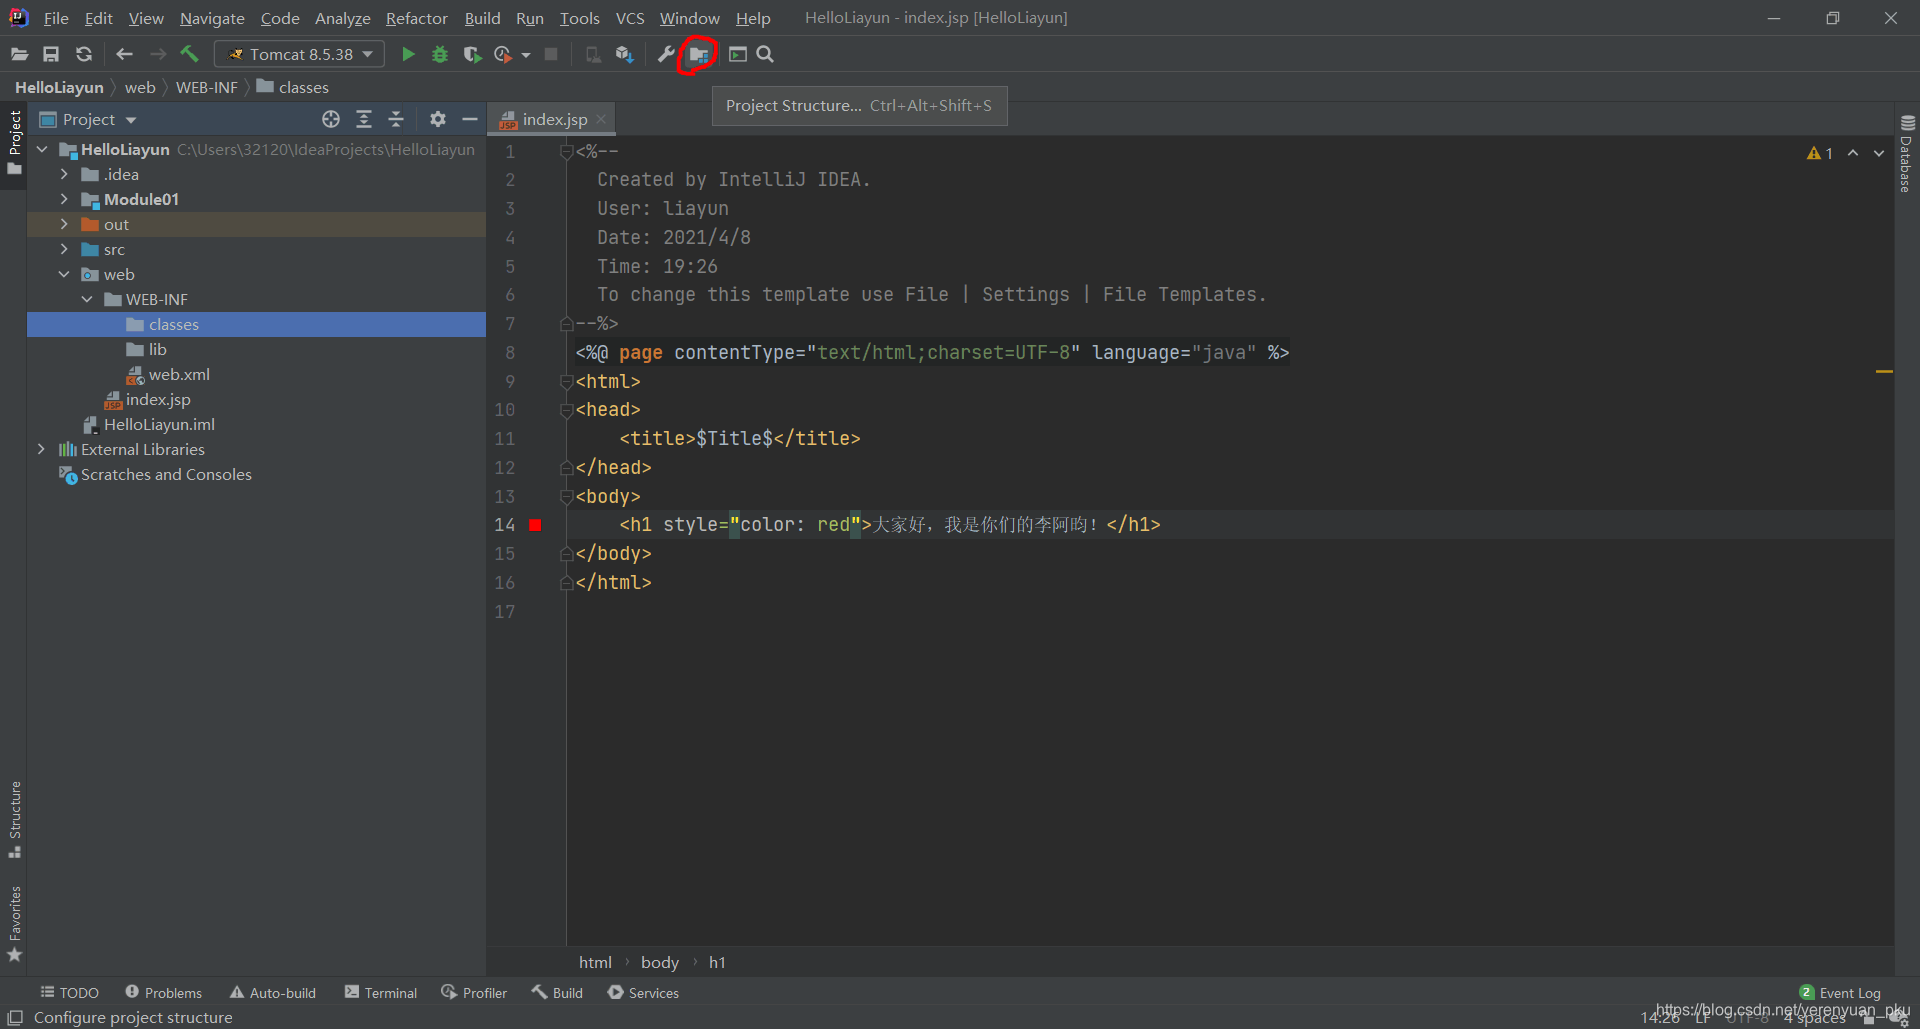This screenshot has height=1029, width=1920.
Task: Open the TODO tool window
Action: 69,992
